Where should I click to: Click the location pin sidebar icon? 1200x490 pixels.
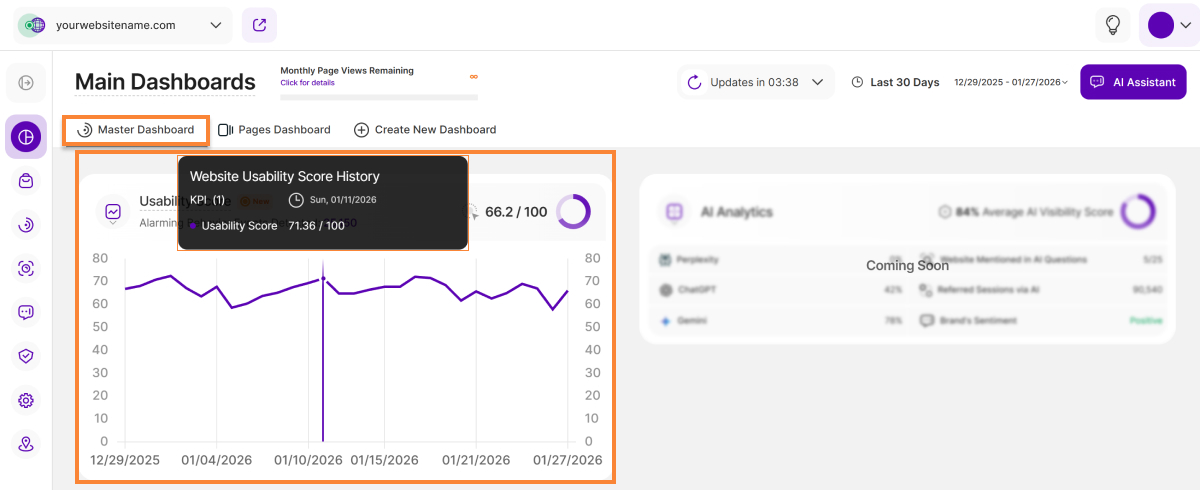26,443
